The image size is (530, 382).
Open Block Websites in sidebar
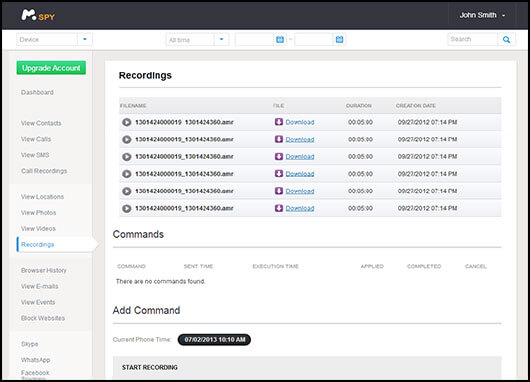(x=43, y=318)
